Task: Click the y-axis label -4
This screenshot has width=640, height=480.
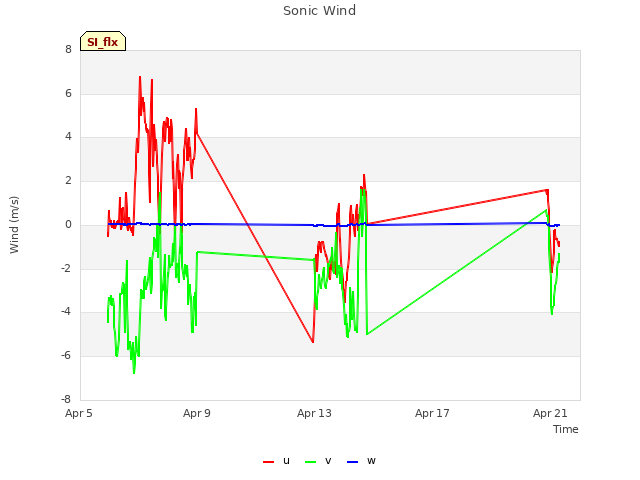Action: click(x=67, y=312)
